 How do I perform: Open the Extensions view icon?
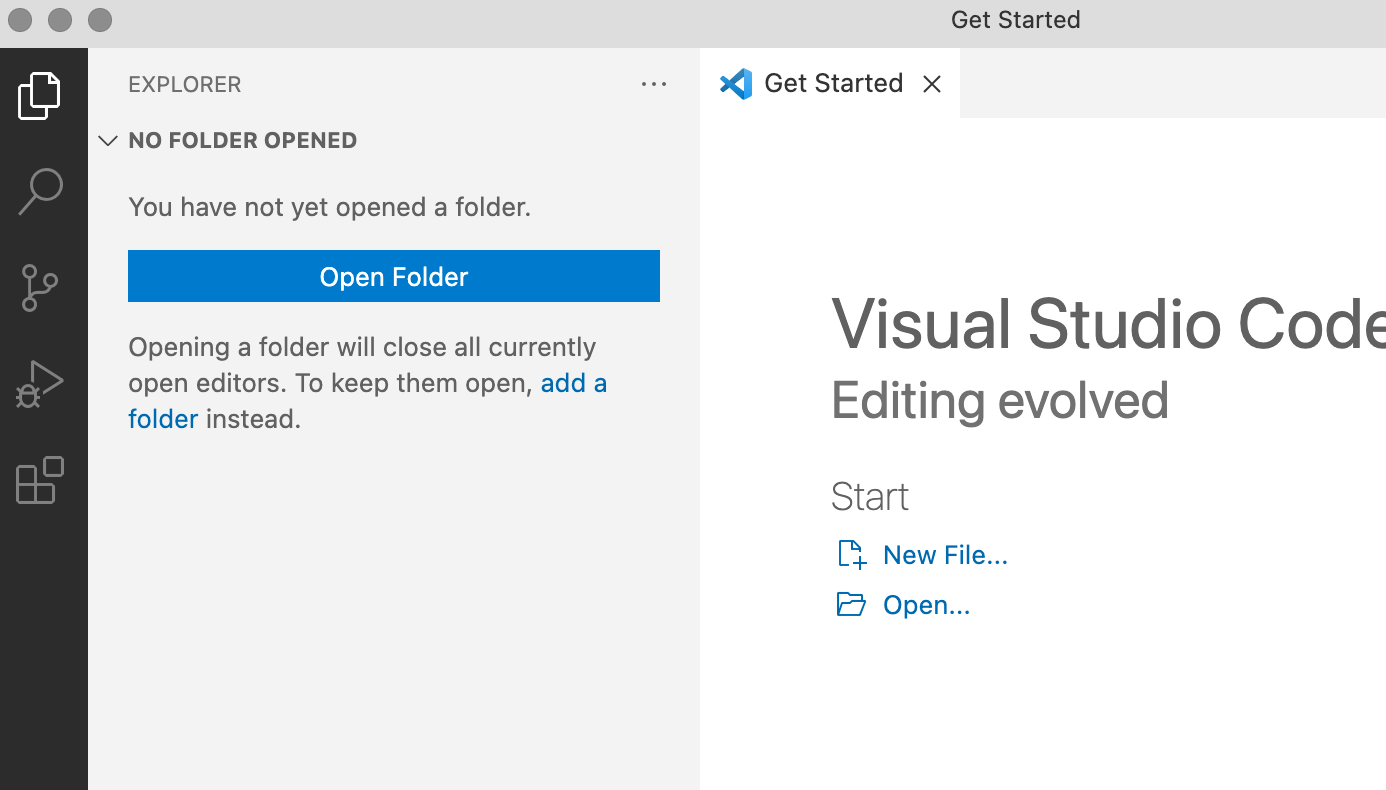pos(40,481)
